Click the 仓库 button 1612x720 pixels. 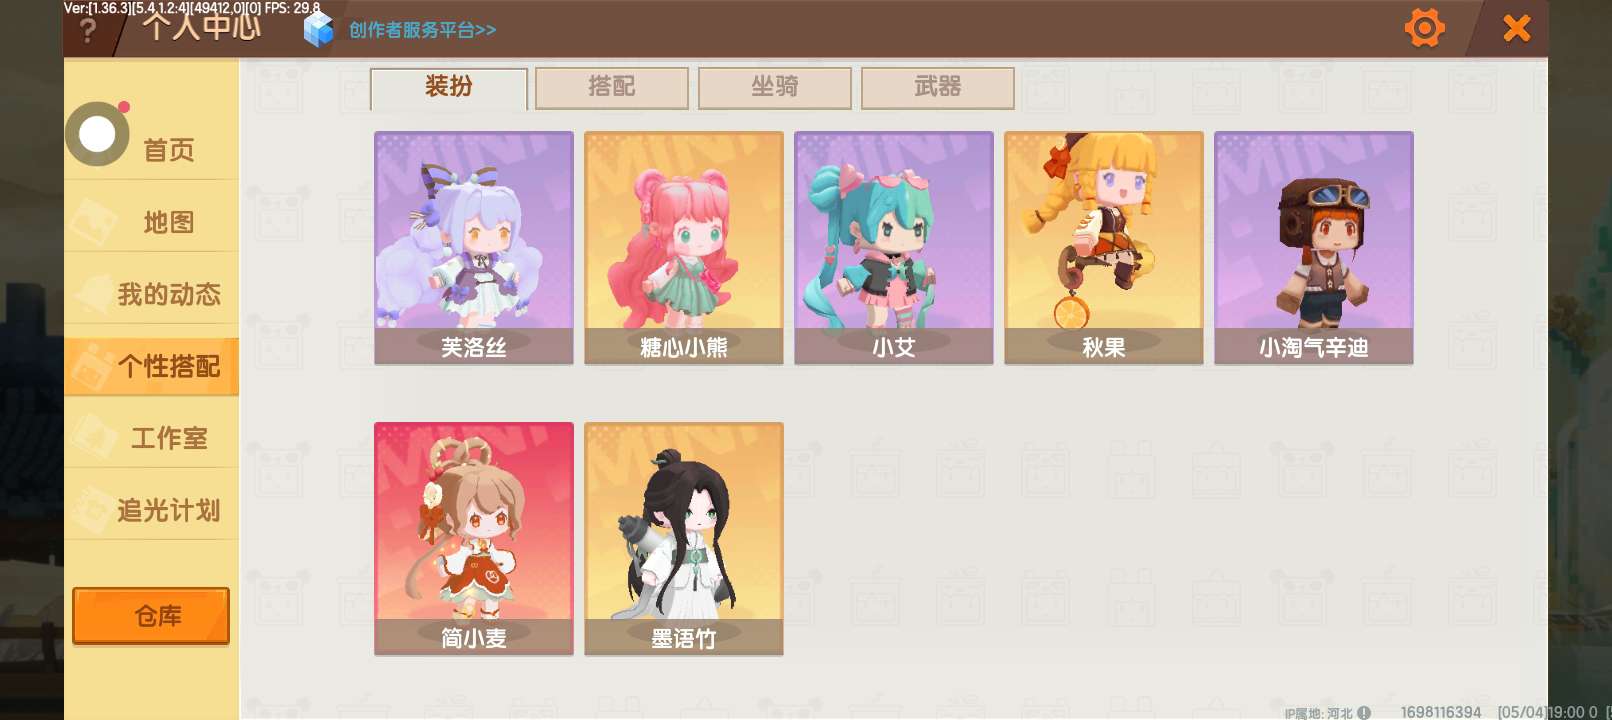[x=151, y=616]
